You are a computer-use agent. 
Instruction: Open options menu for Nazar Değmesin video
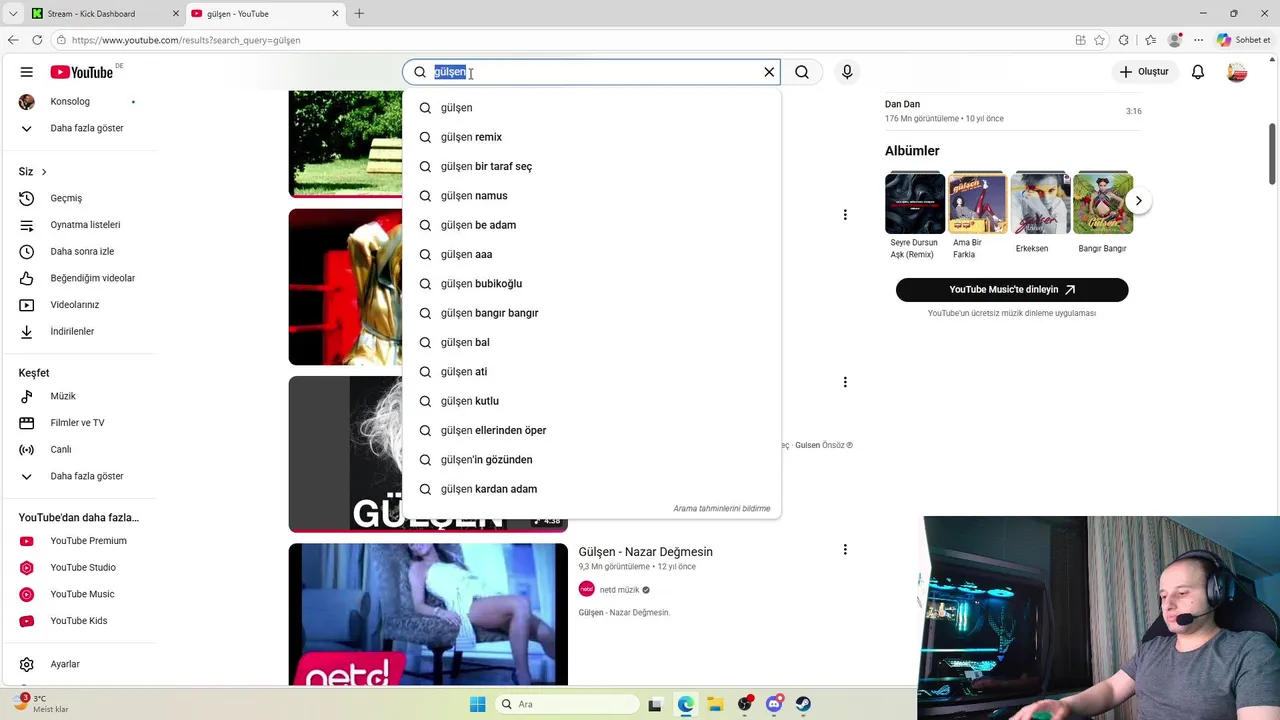pyautogui.click(x=845, y=549)
